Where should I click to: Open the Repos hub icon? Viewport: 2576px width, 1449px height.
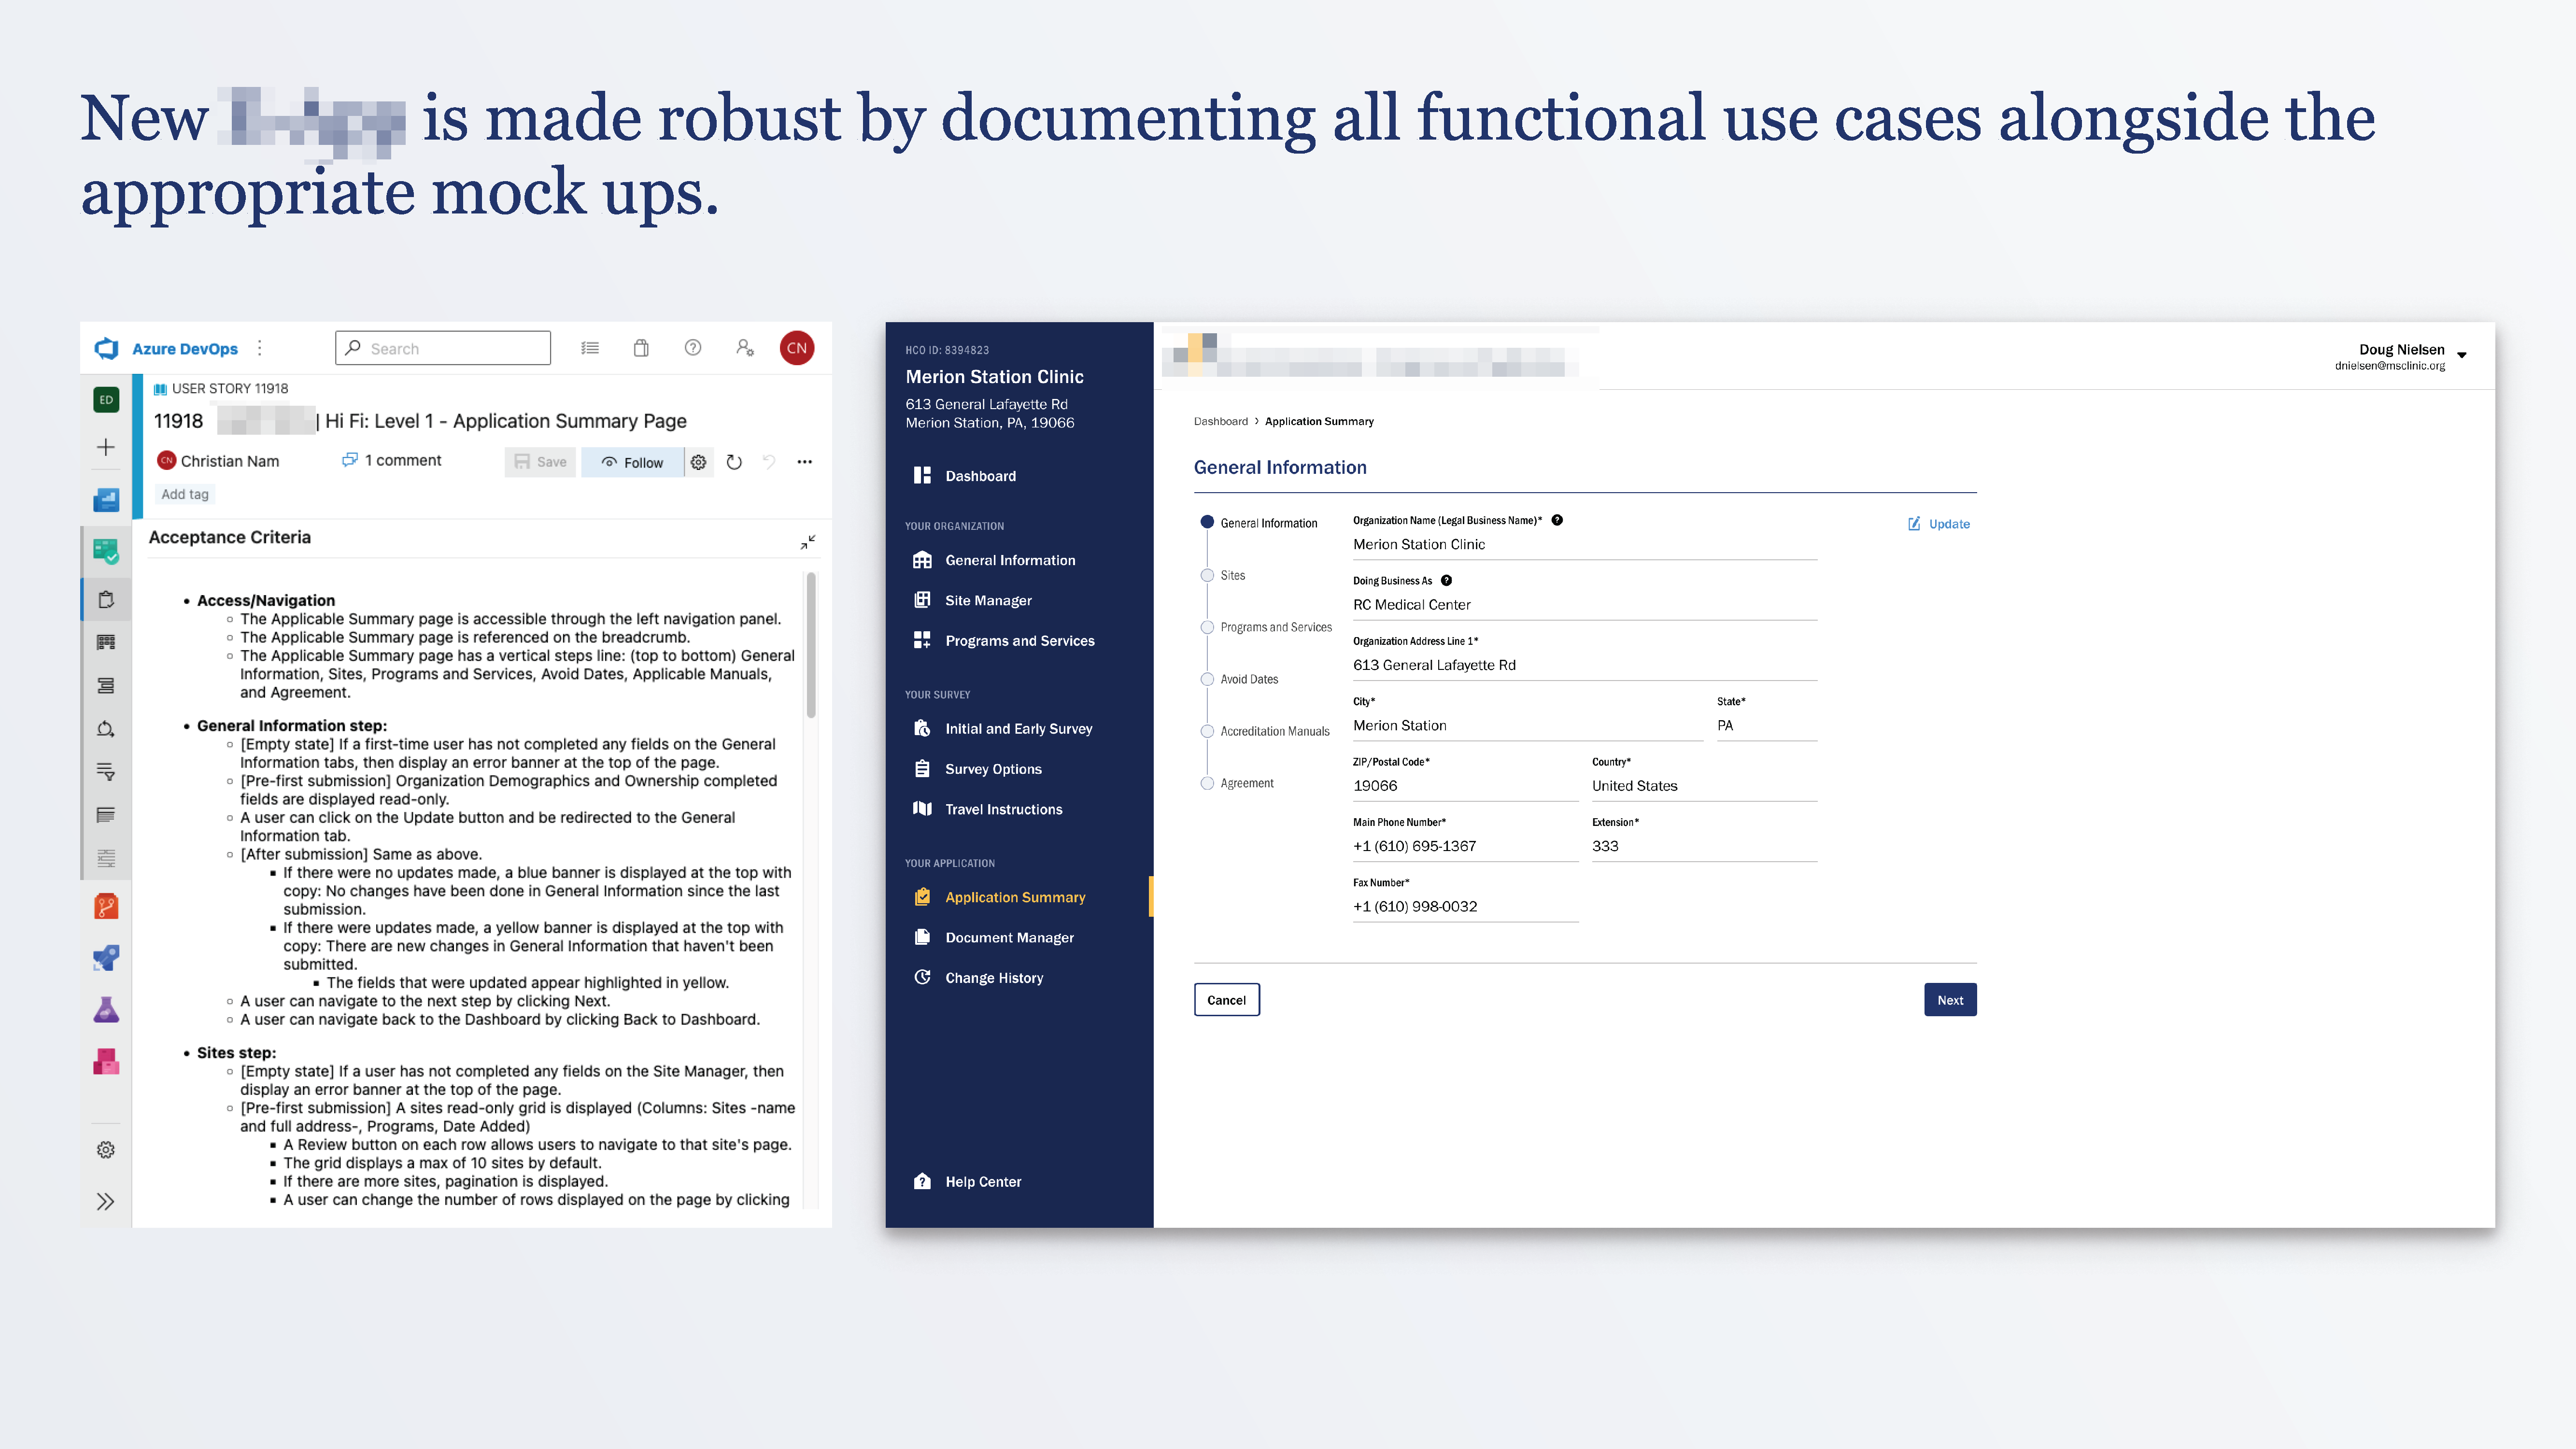[106, 907]
